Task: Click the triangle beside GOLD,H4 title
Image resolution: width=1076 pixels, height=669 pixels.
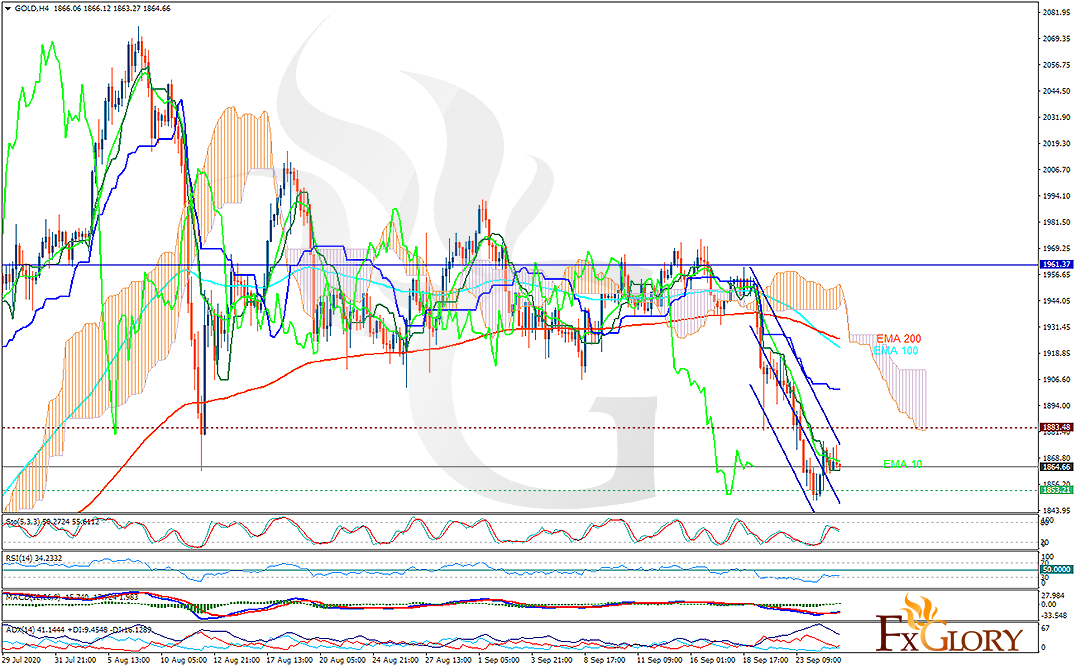Action: (8, 8)
